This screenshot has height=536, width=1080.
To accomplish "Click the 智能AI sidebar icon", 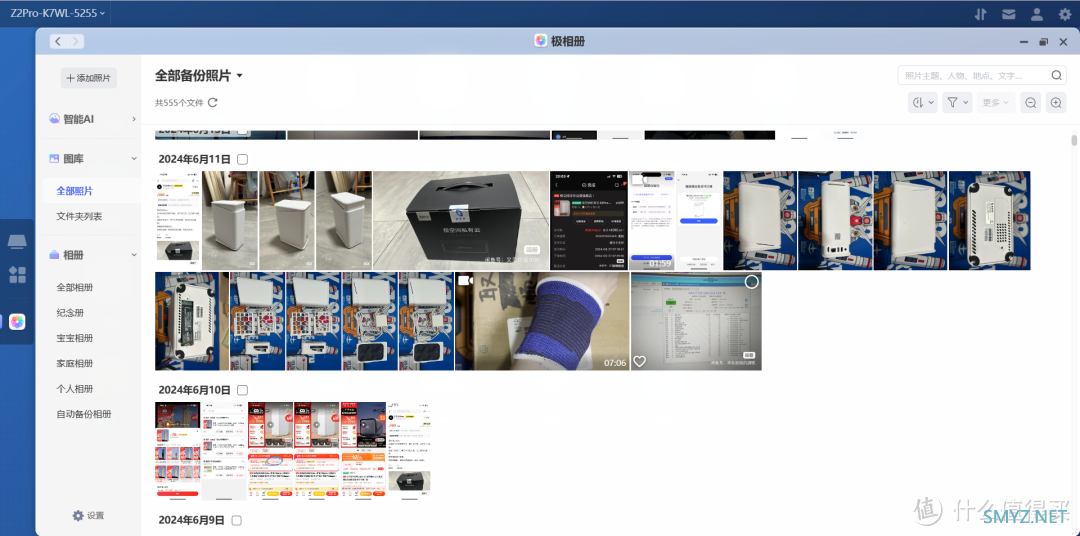I will [54, 118].
